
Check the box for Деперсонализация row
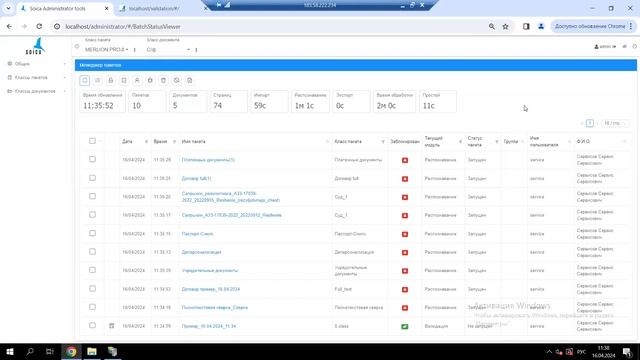tap(92, 251)
